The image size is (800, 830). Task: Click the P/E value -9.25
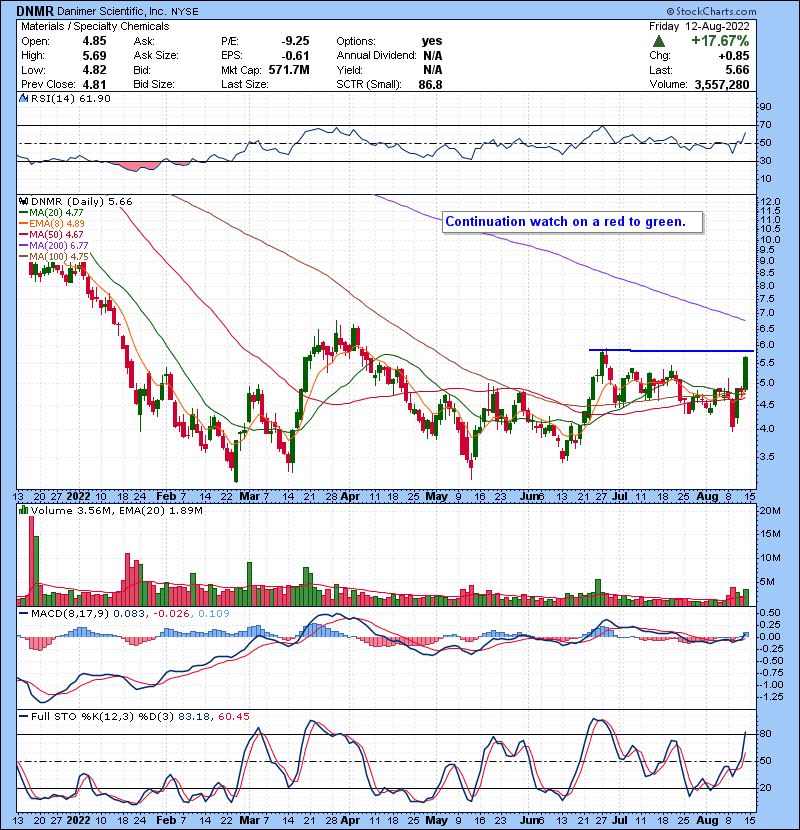coord(295,41)
